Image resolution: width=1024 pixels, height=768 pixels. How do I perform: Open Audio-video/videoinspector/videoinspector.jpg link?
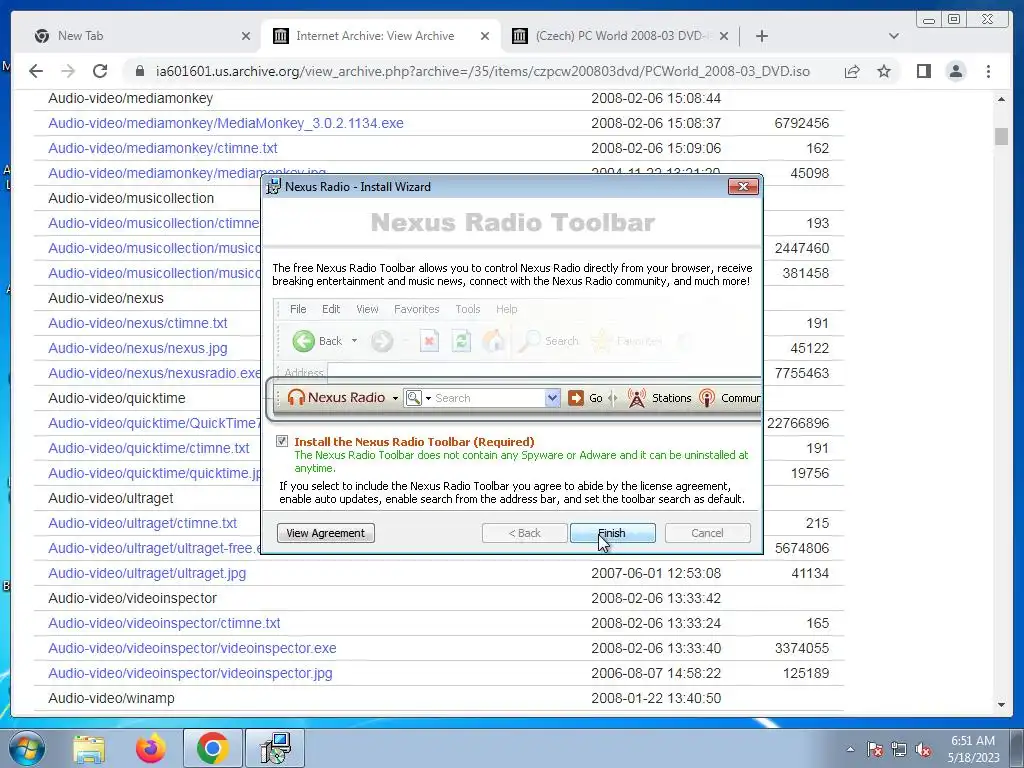pos(190,673)
